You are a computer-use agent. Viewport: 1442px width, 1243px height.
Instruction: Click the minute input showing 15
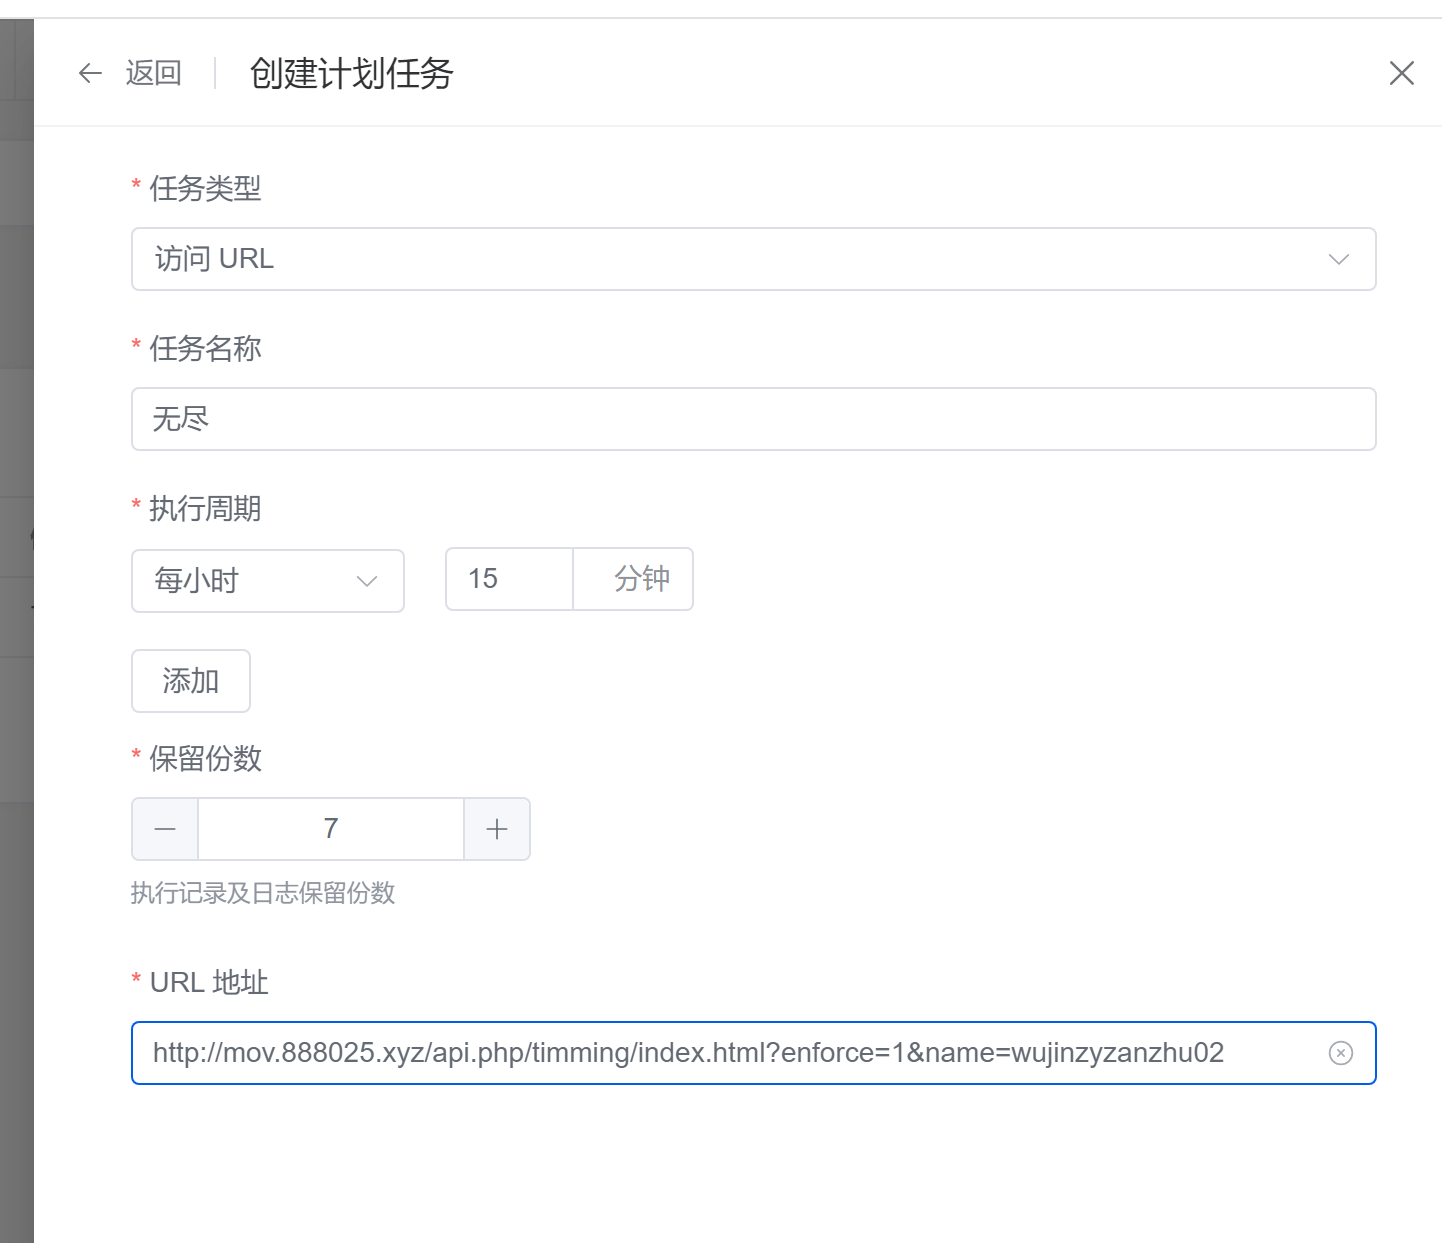pyautogui.click(x=509, y=579)
